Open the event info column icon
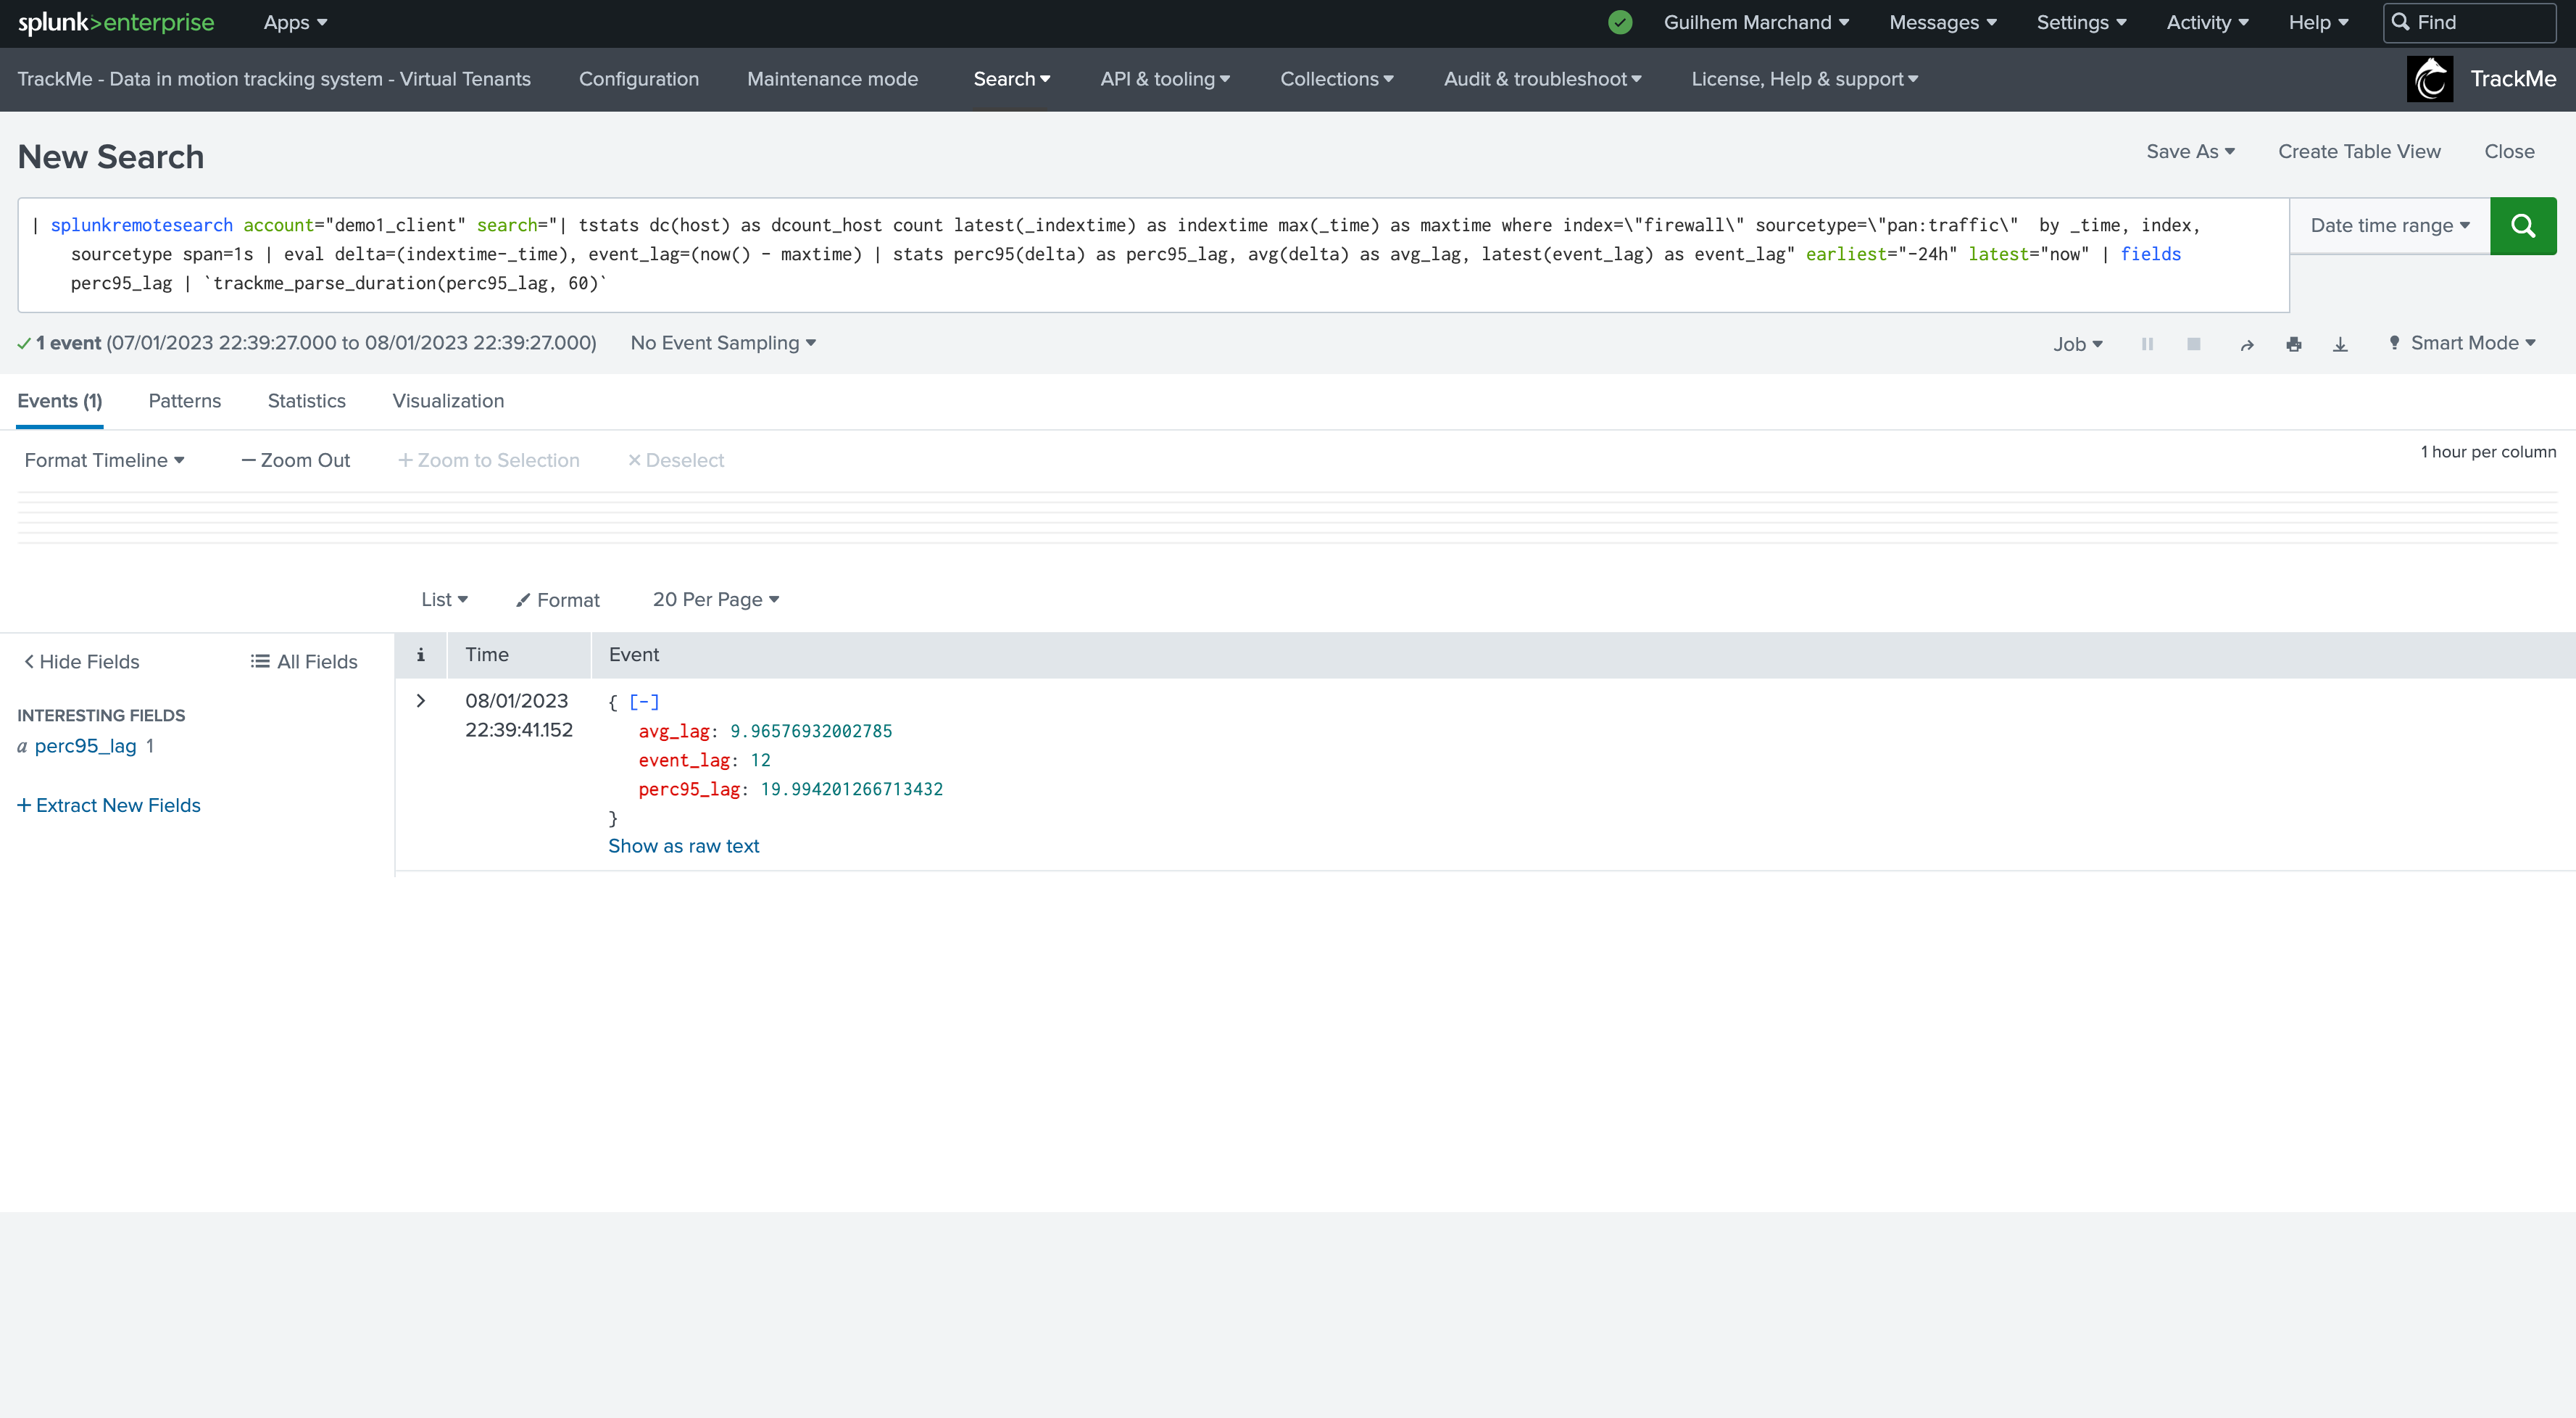 pos(421,655)
